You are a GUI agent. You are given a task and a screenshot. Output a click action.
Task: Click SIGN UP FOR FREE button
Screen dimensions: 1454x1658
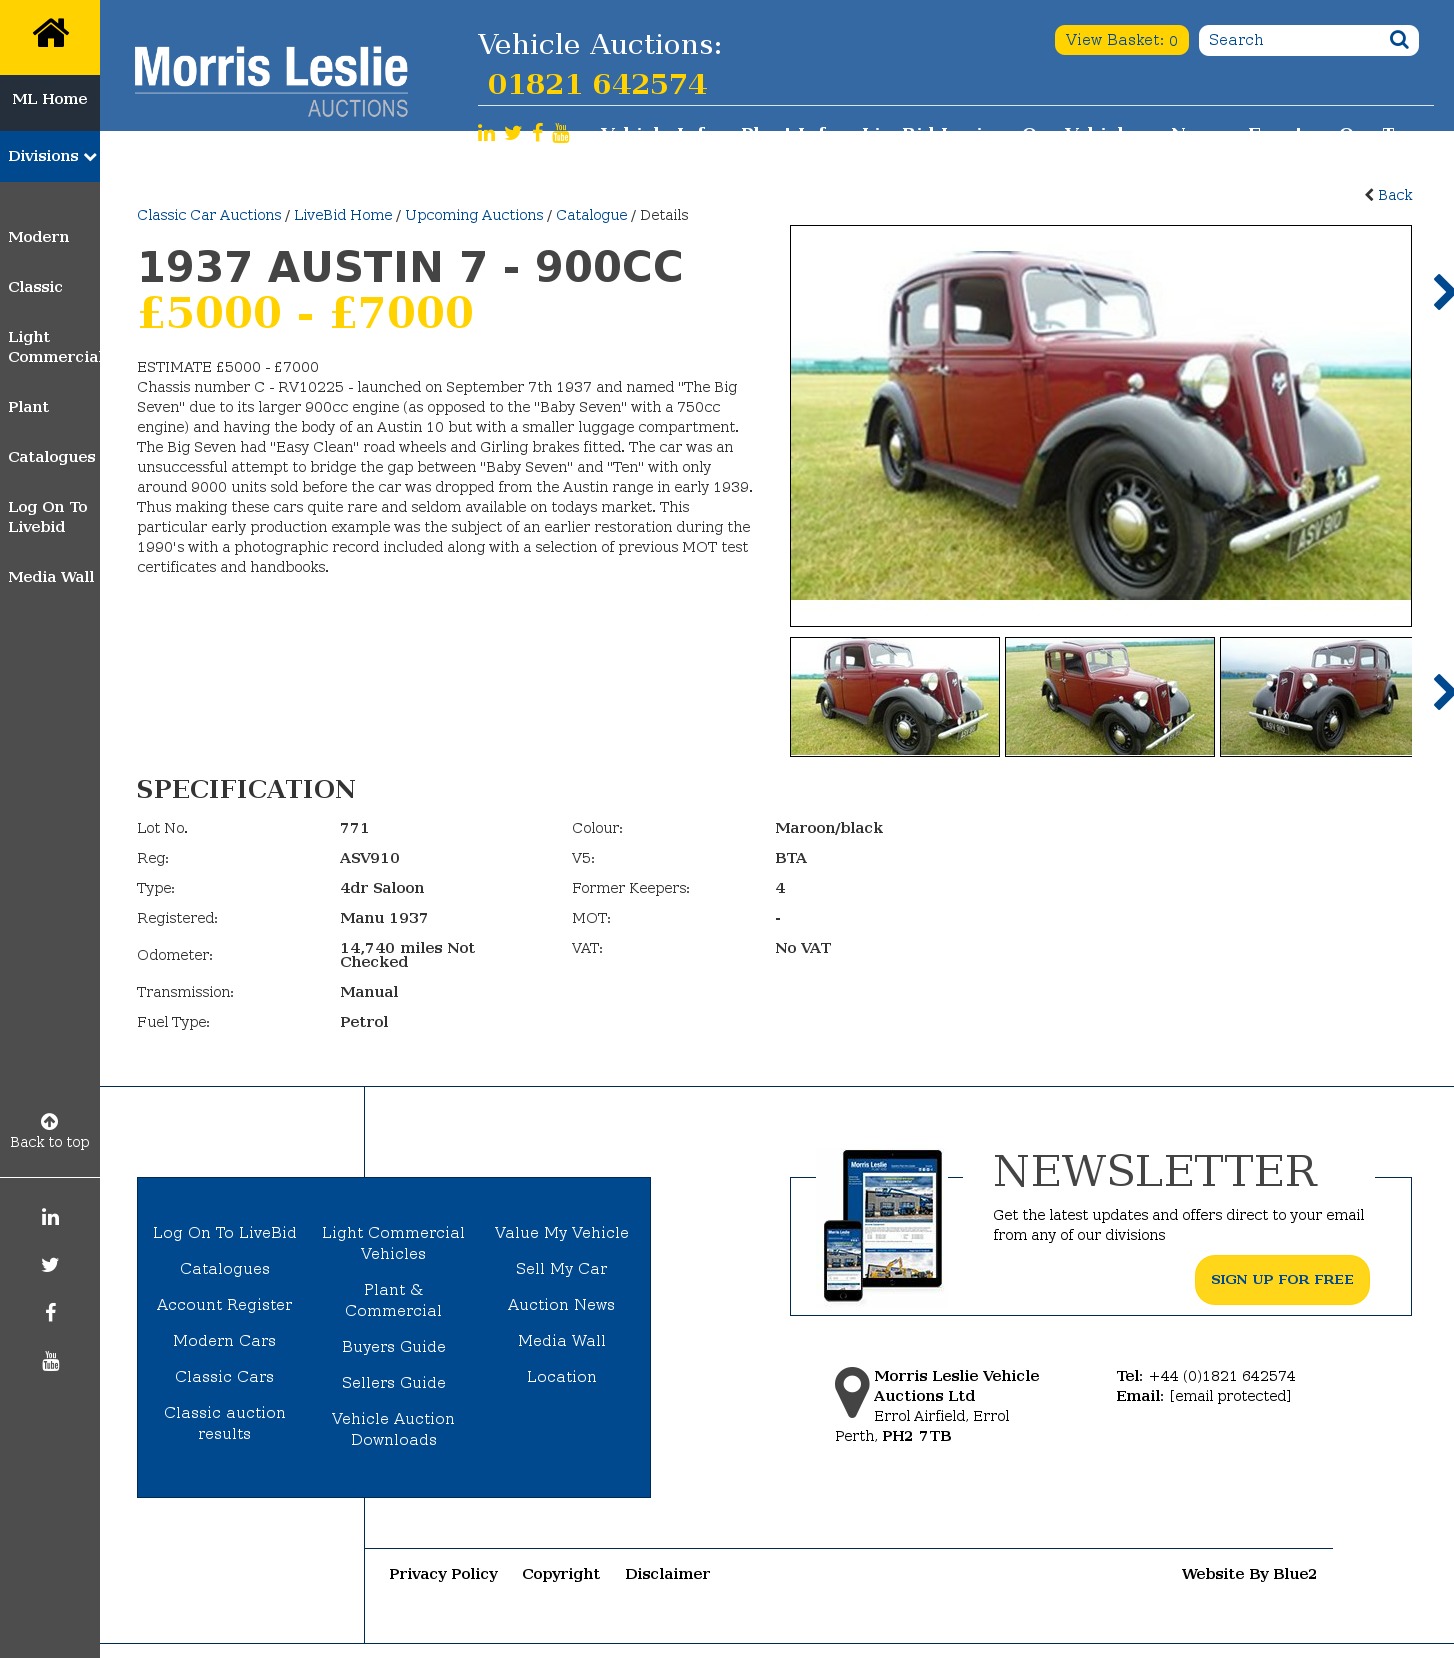(1282, 1280)
